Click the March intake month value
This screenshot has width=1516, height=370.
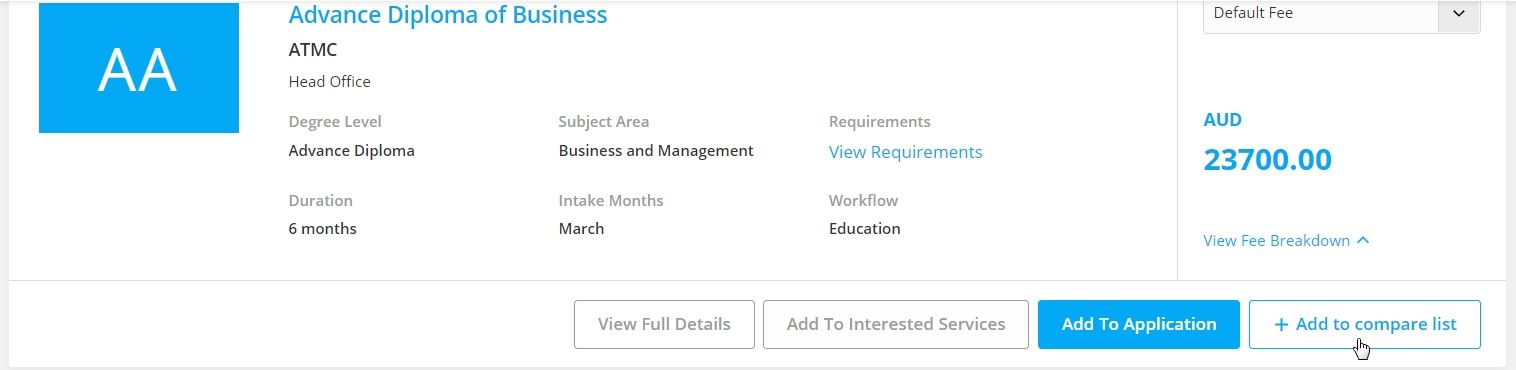(x=581, y=229)
